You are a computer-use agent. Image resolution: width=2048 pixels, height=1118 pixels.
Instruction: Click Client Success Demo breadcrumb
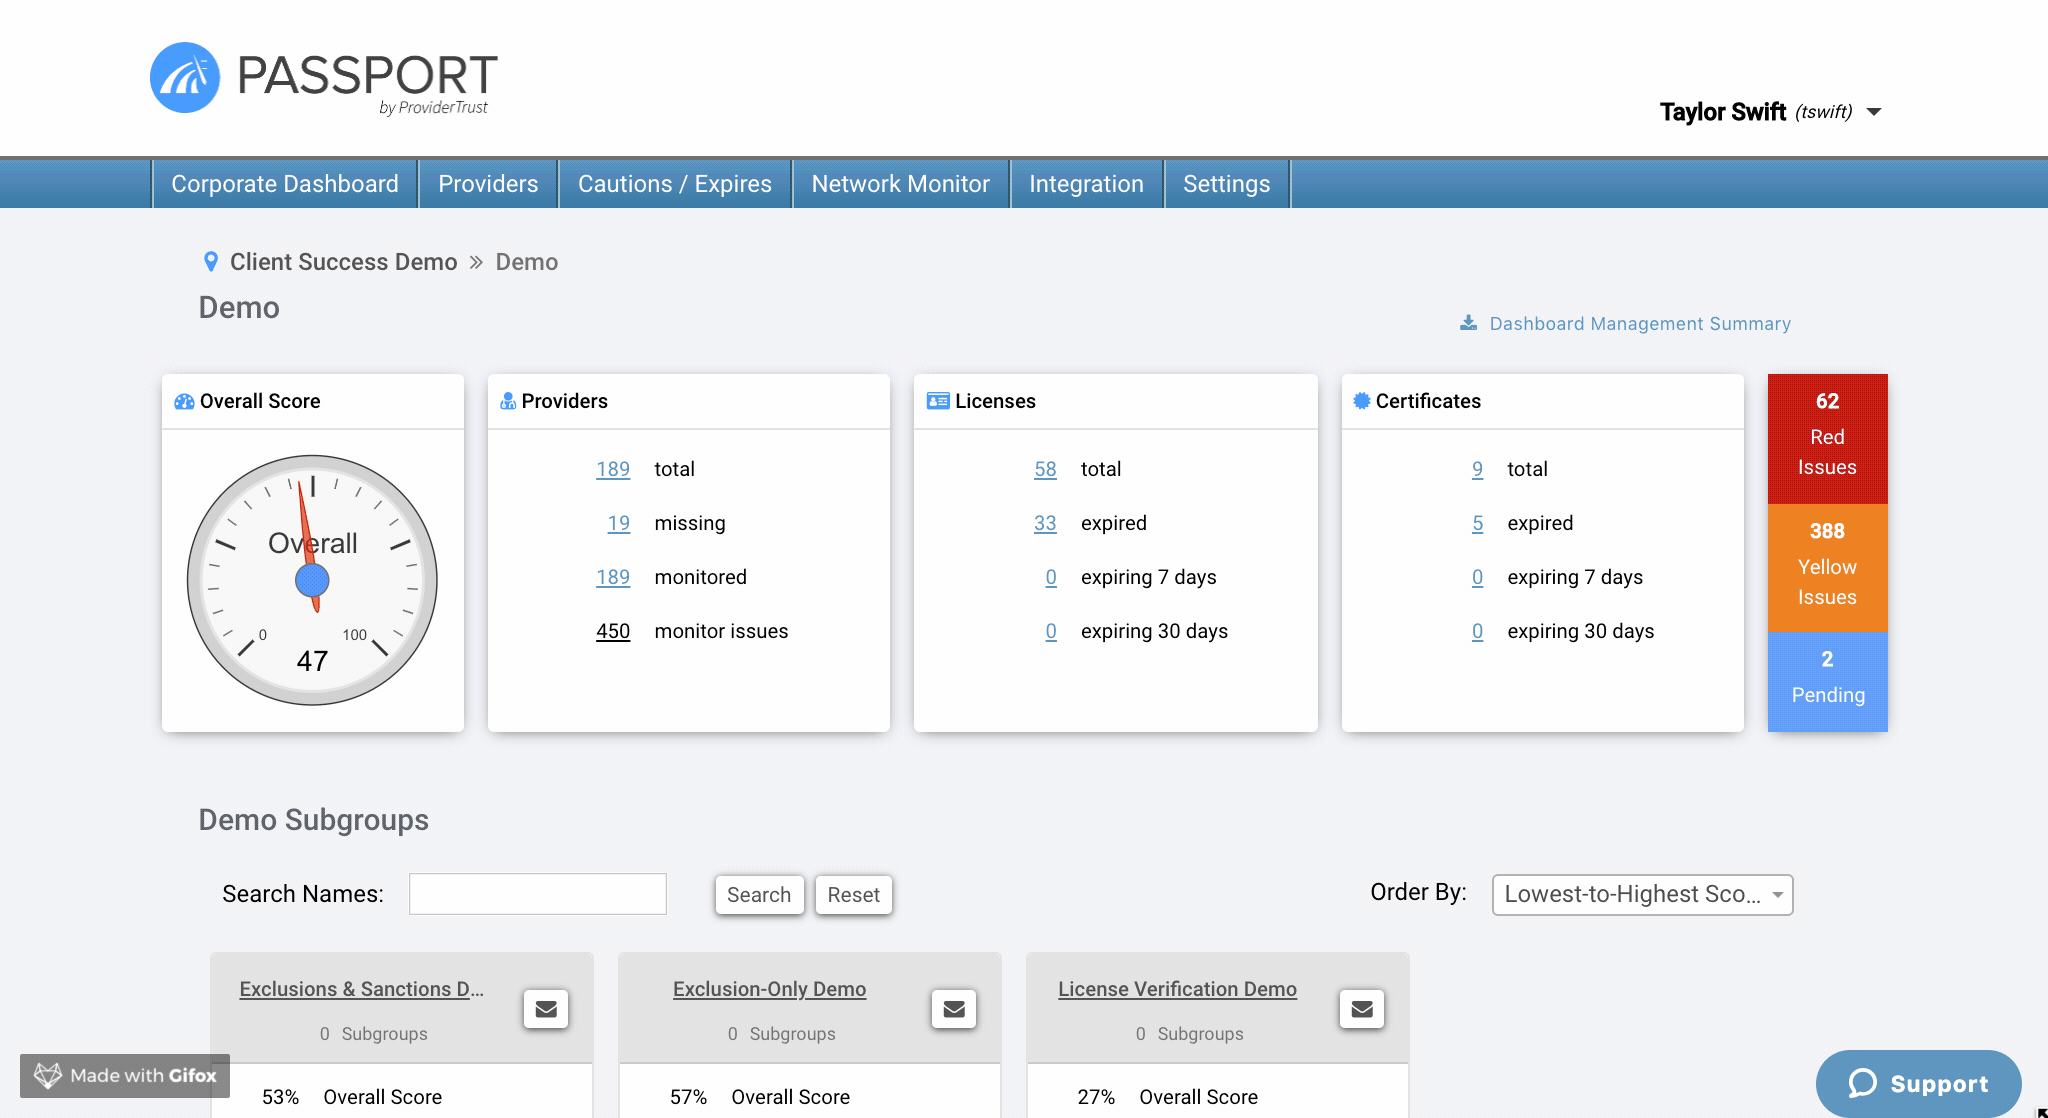tap(344, 262)
